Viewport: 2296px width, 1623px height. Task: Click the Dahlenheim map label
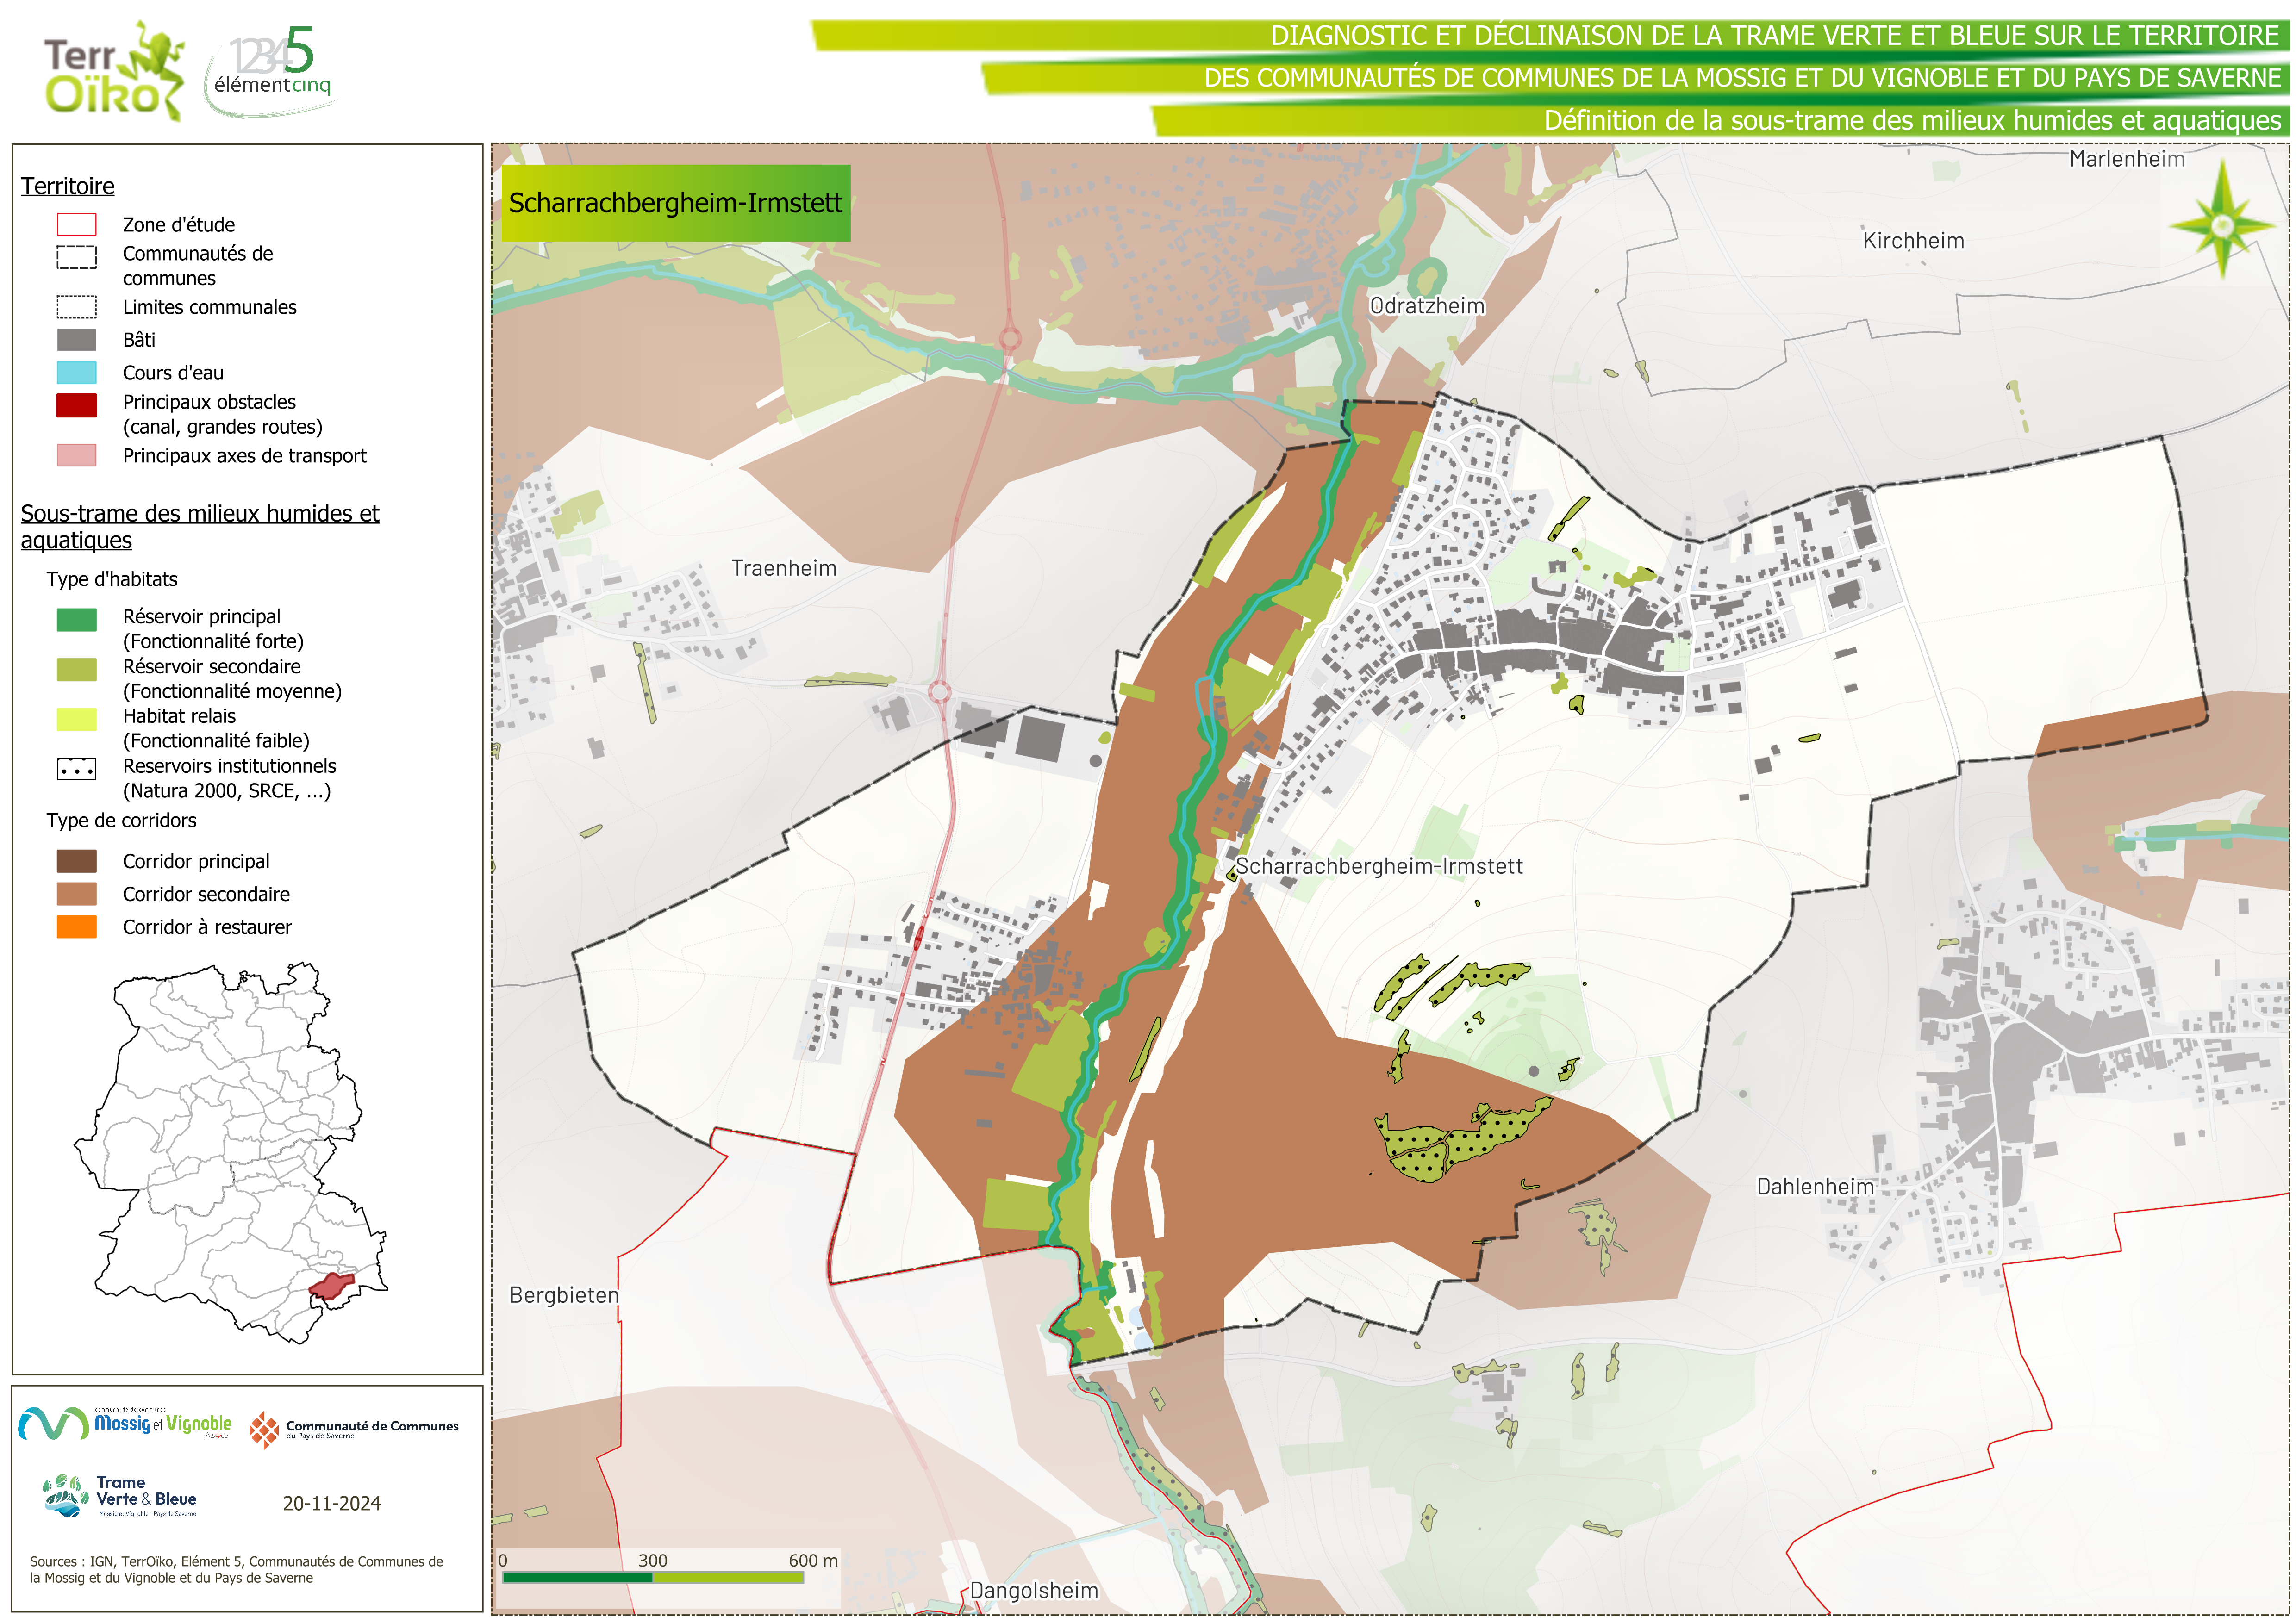pyautogui.click(x=1815, y=1187)
